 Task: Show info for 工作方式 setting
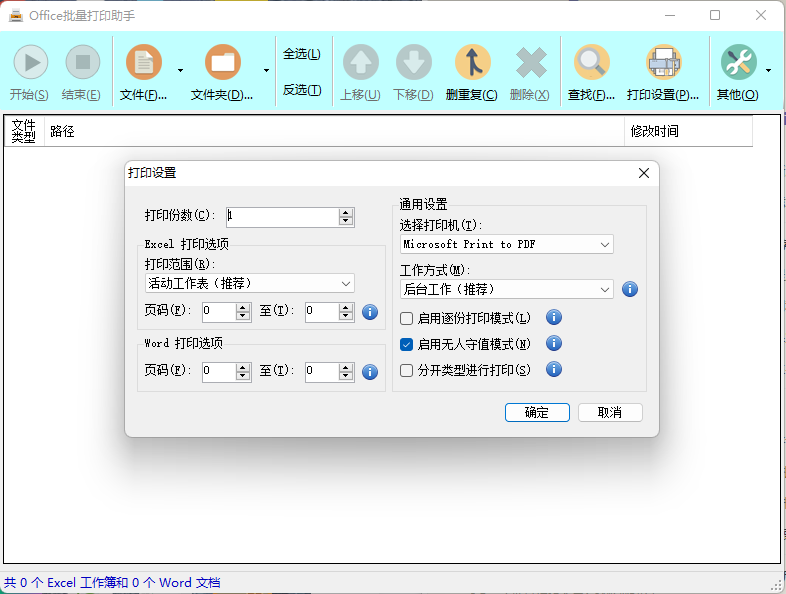[630, 289]
